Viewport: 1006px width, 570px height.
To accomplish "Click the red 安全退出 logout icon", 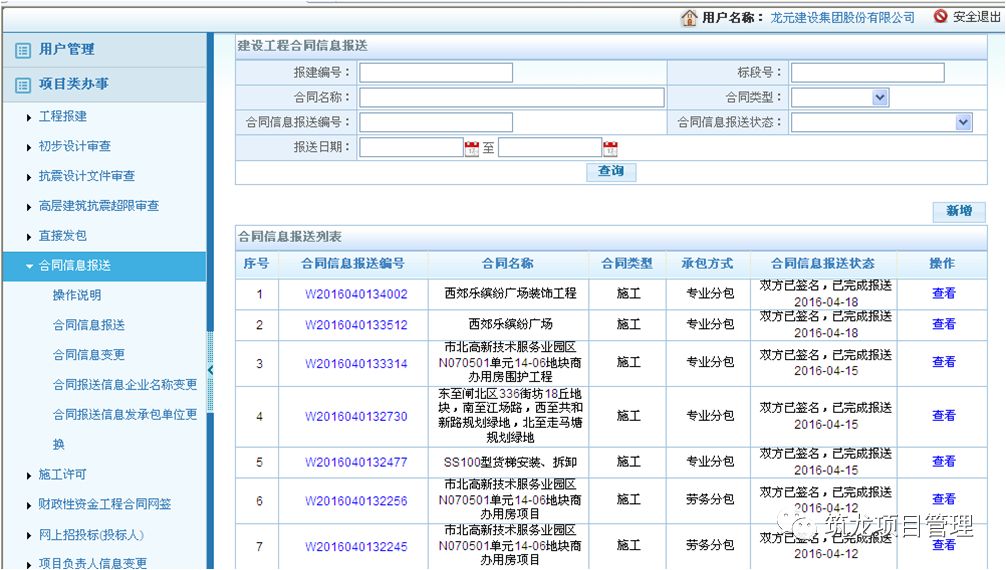I will click(941, 16).
